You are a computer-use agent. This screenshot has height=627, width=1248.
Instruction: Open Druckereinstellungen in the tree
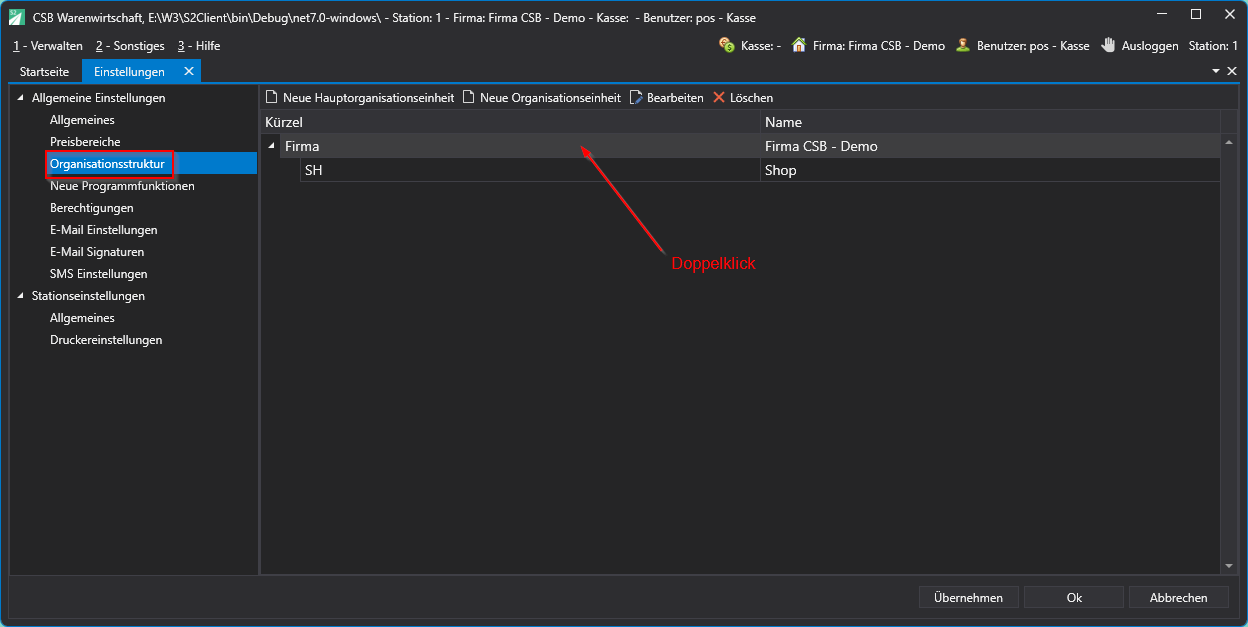pos(106,340)
